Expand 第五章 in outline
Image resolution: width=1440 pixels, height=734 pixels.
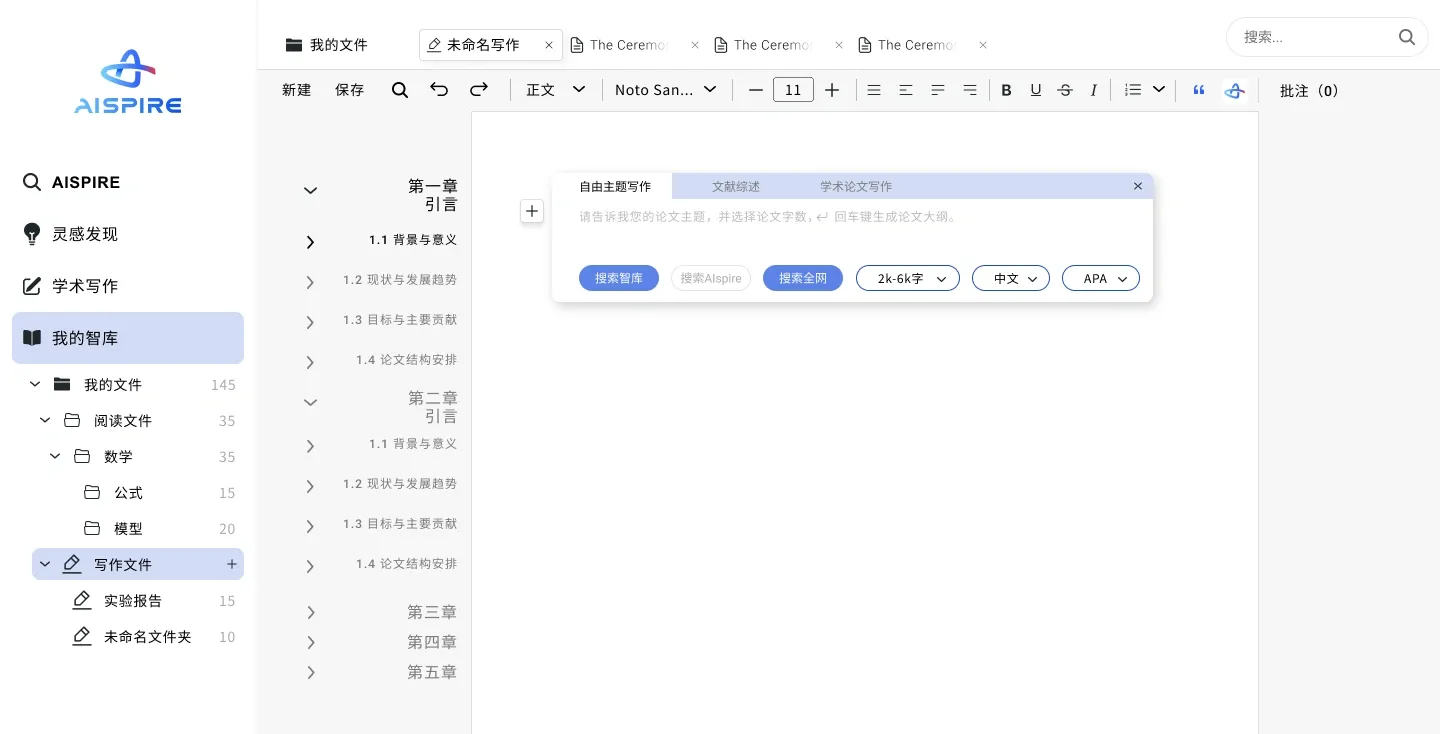tap(311, 673)
